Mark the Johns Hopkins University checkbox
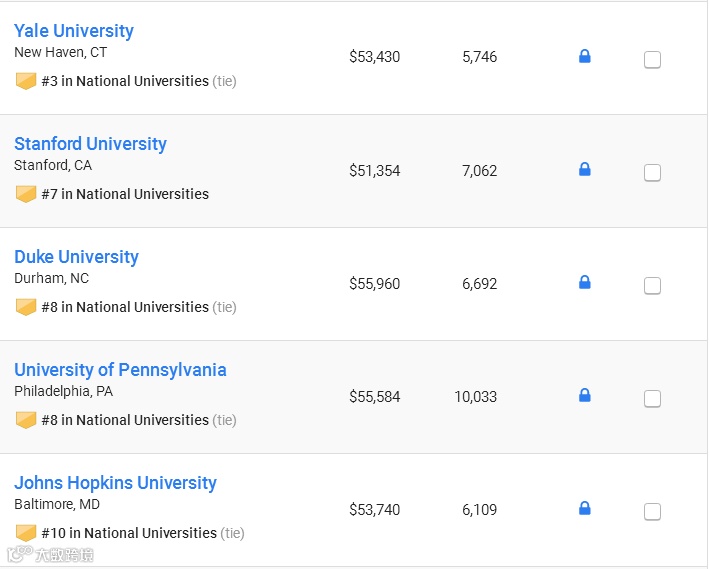The width and height of the screenshot is (709, 569). tap(652, 512)
